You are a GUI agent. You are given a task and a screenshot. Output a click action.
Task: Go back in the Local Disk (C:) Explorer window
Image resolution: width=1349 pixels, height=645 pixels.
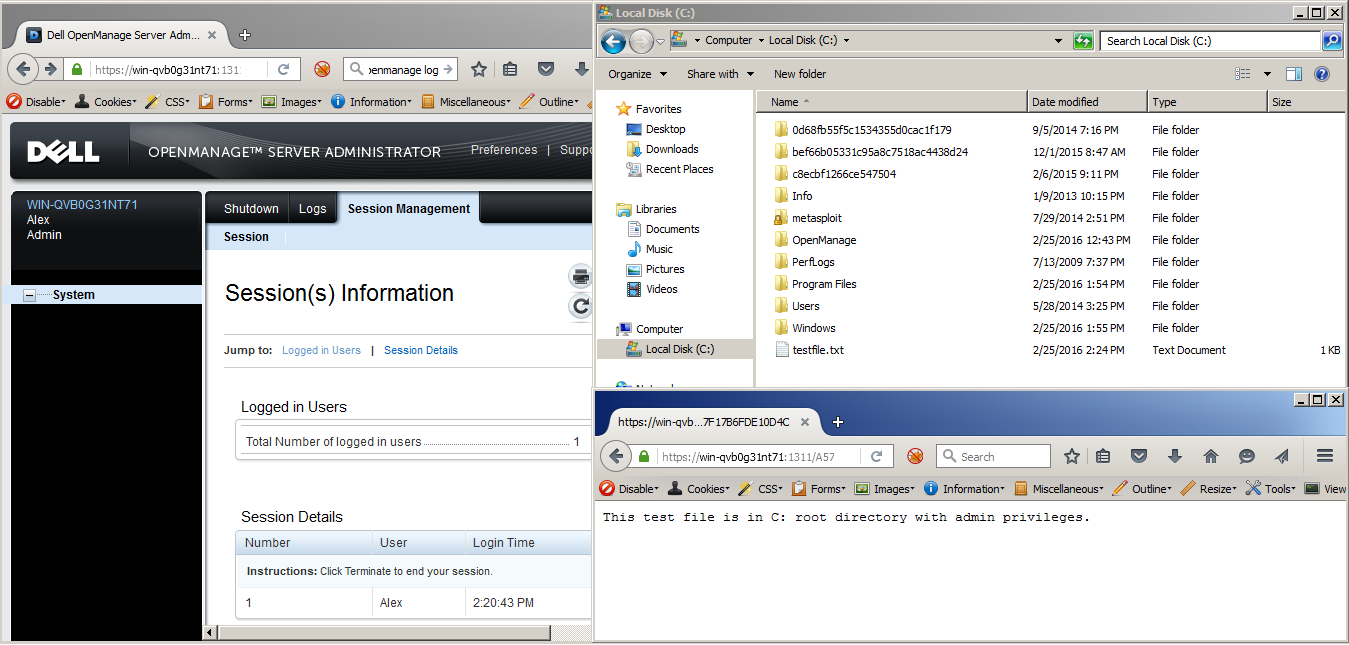pyautogui.click(x=613, y=41)
